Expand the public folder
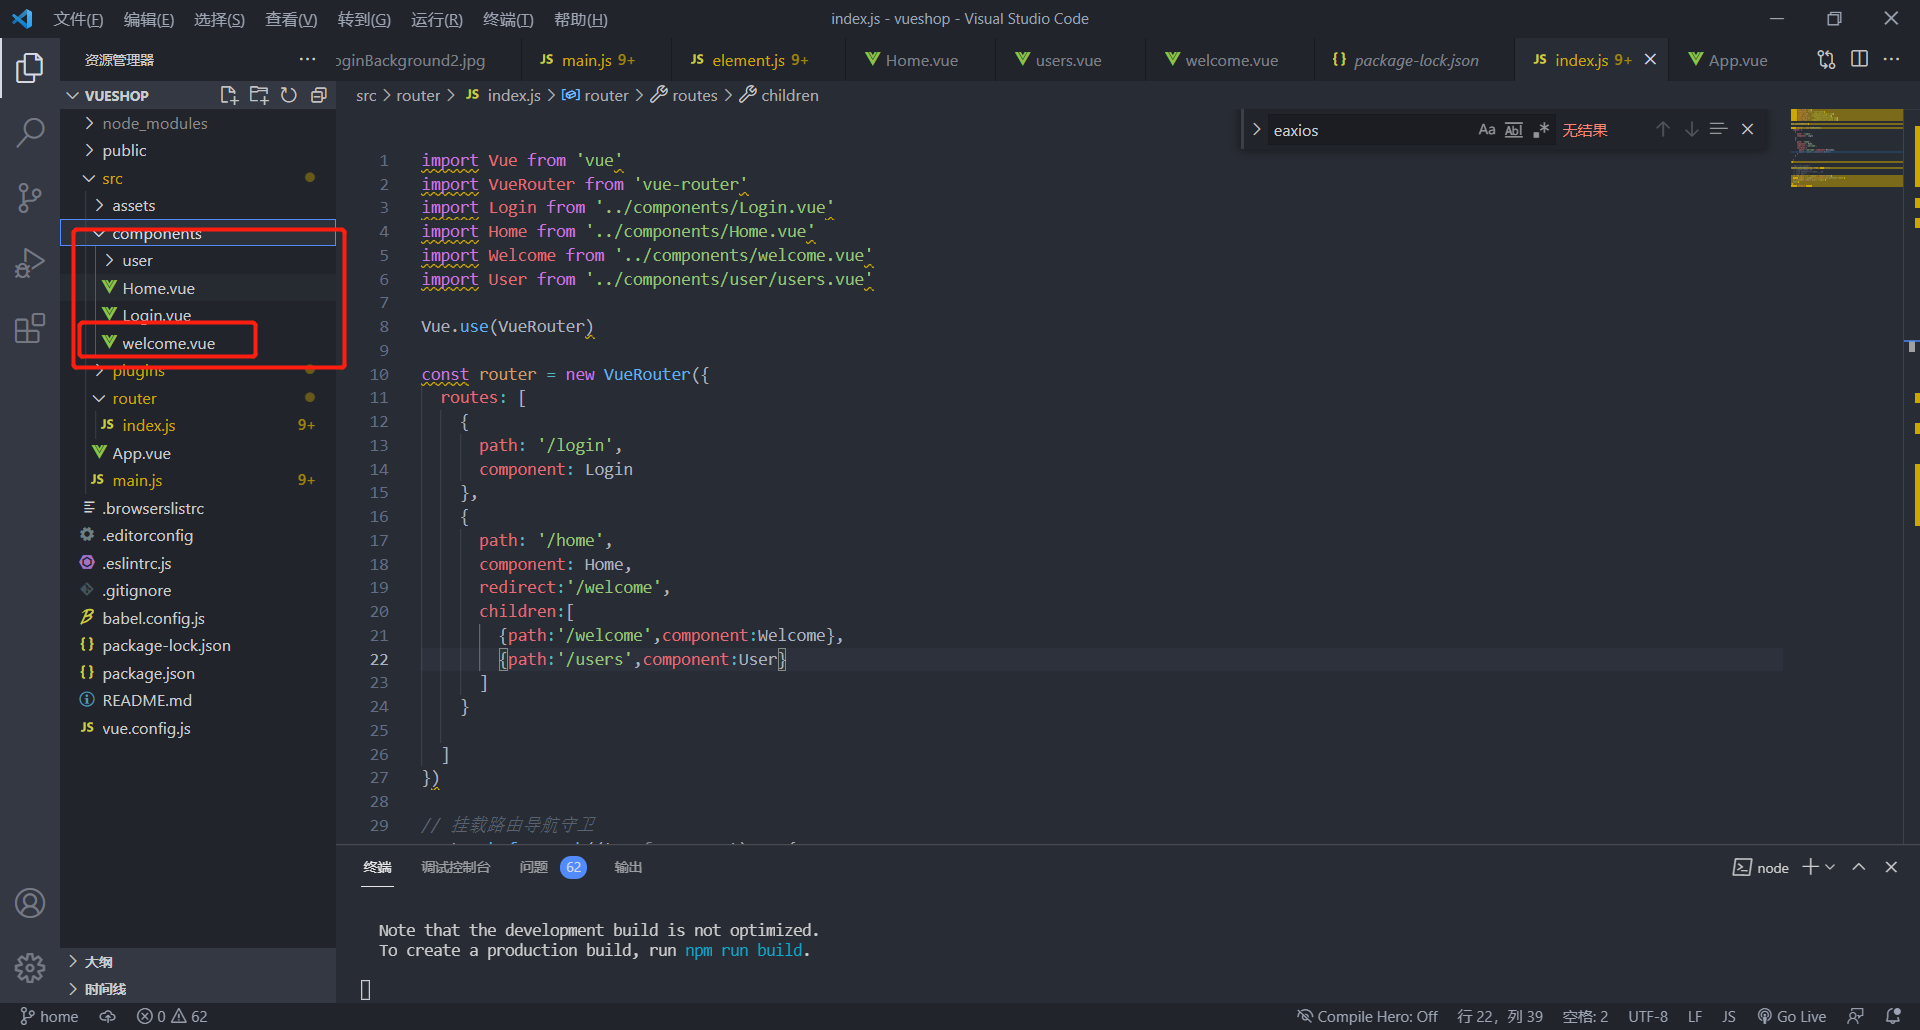Screen dimensions: 1920x1030 tap(89, 150)
